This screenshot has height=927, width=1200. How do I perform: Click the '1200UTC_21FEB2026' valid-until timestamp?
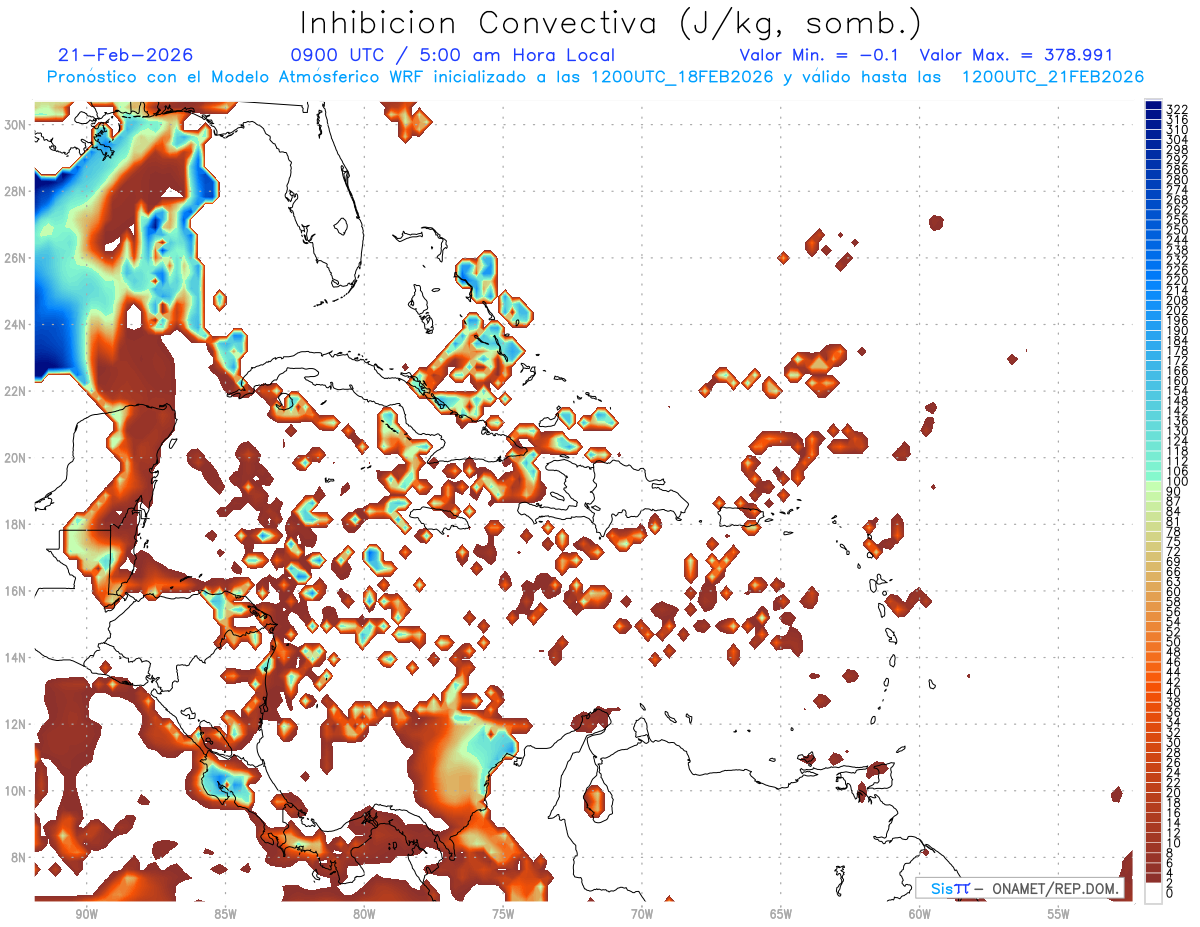pos(1052,77)
